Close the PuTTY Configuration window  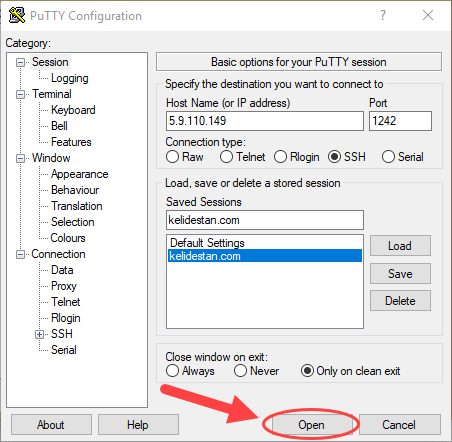[x=428, y=15]
